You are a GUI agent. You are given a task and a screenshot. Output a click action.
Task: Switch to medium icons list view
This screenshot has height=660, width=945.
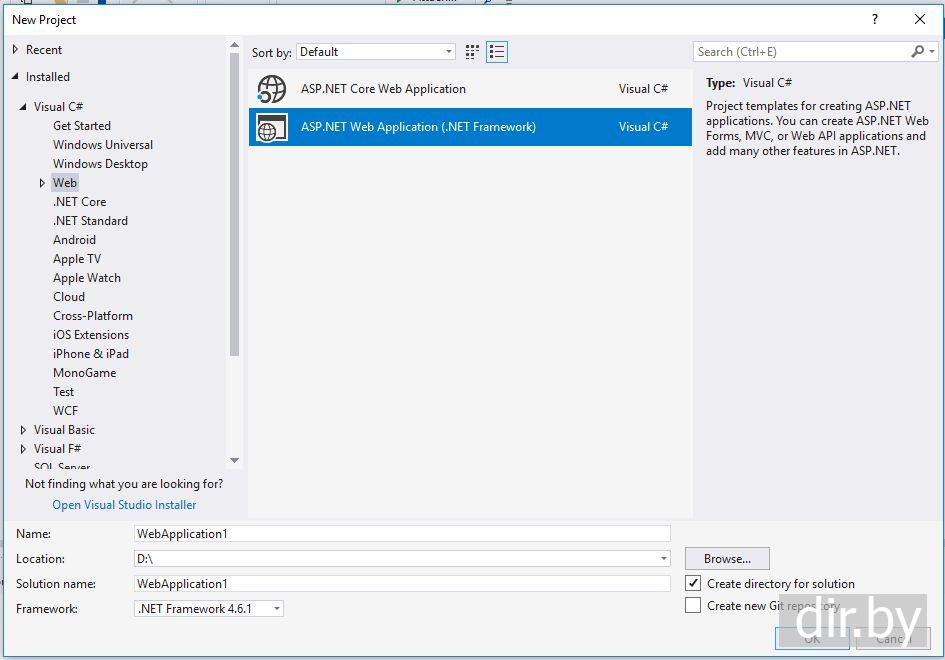tap(497, 52)
